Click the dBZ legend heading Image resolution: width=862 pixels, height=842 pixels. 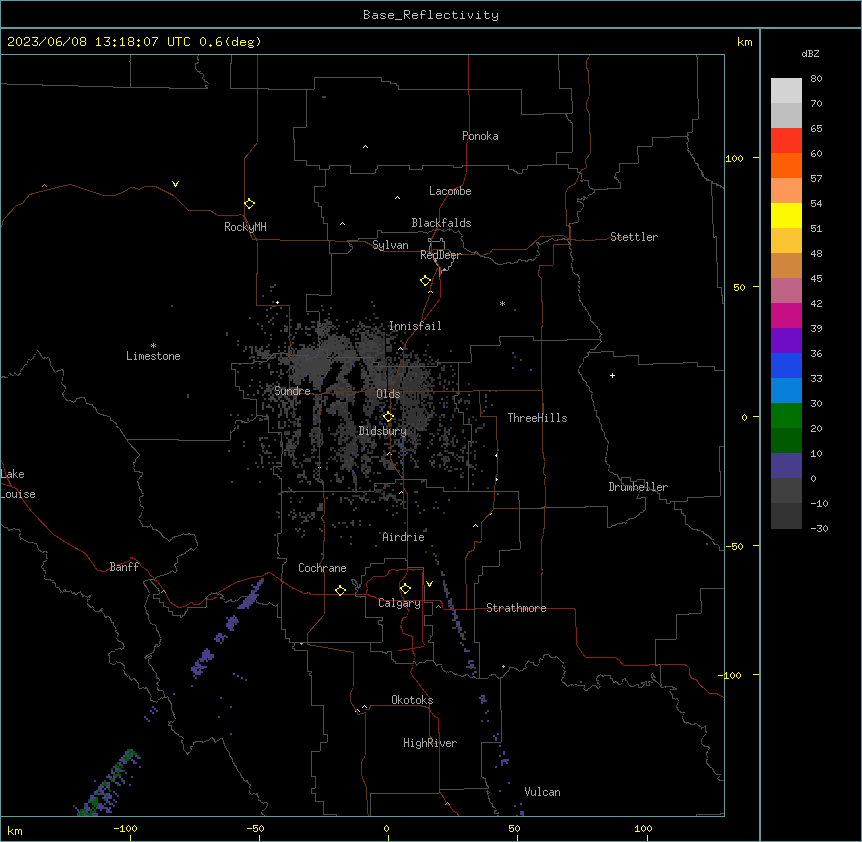pos(810,53)
